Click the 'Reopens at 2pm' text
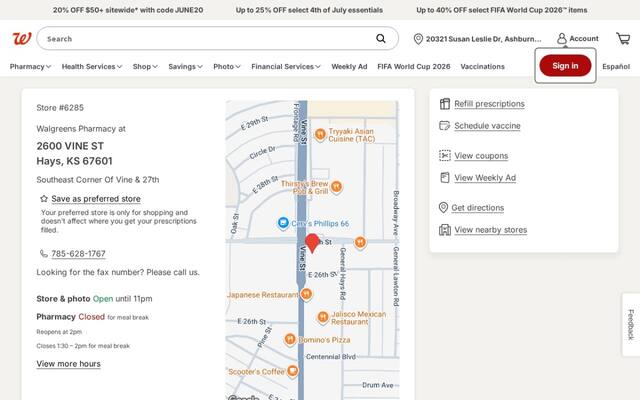Screen dimensions: 640x400 coord(59,332)
